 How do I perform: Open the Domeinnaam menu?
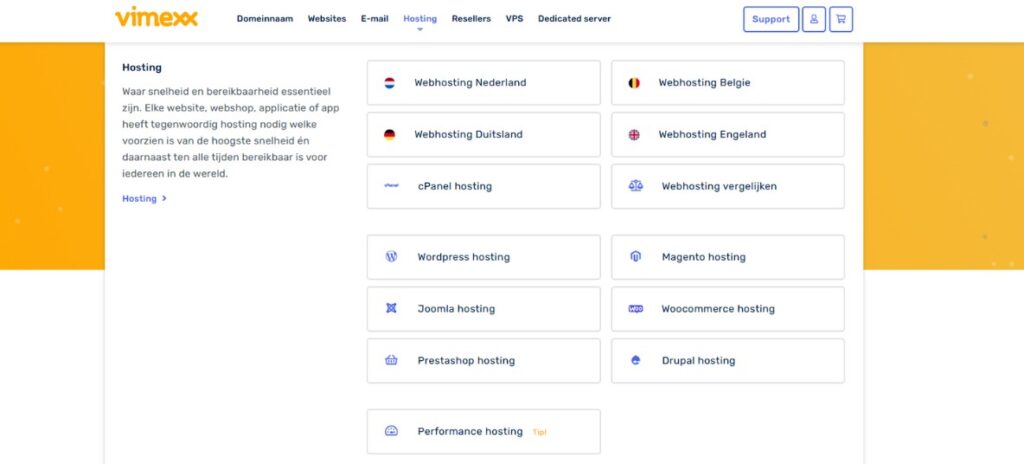click(x=265, y=19)
